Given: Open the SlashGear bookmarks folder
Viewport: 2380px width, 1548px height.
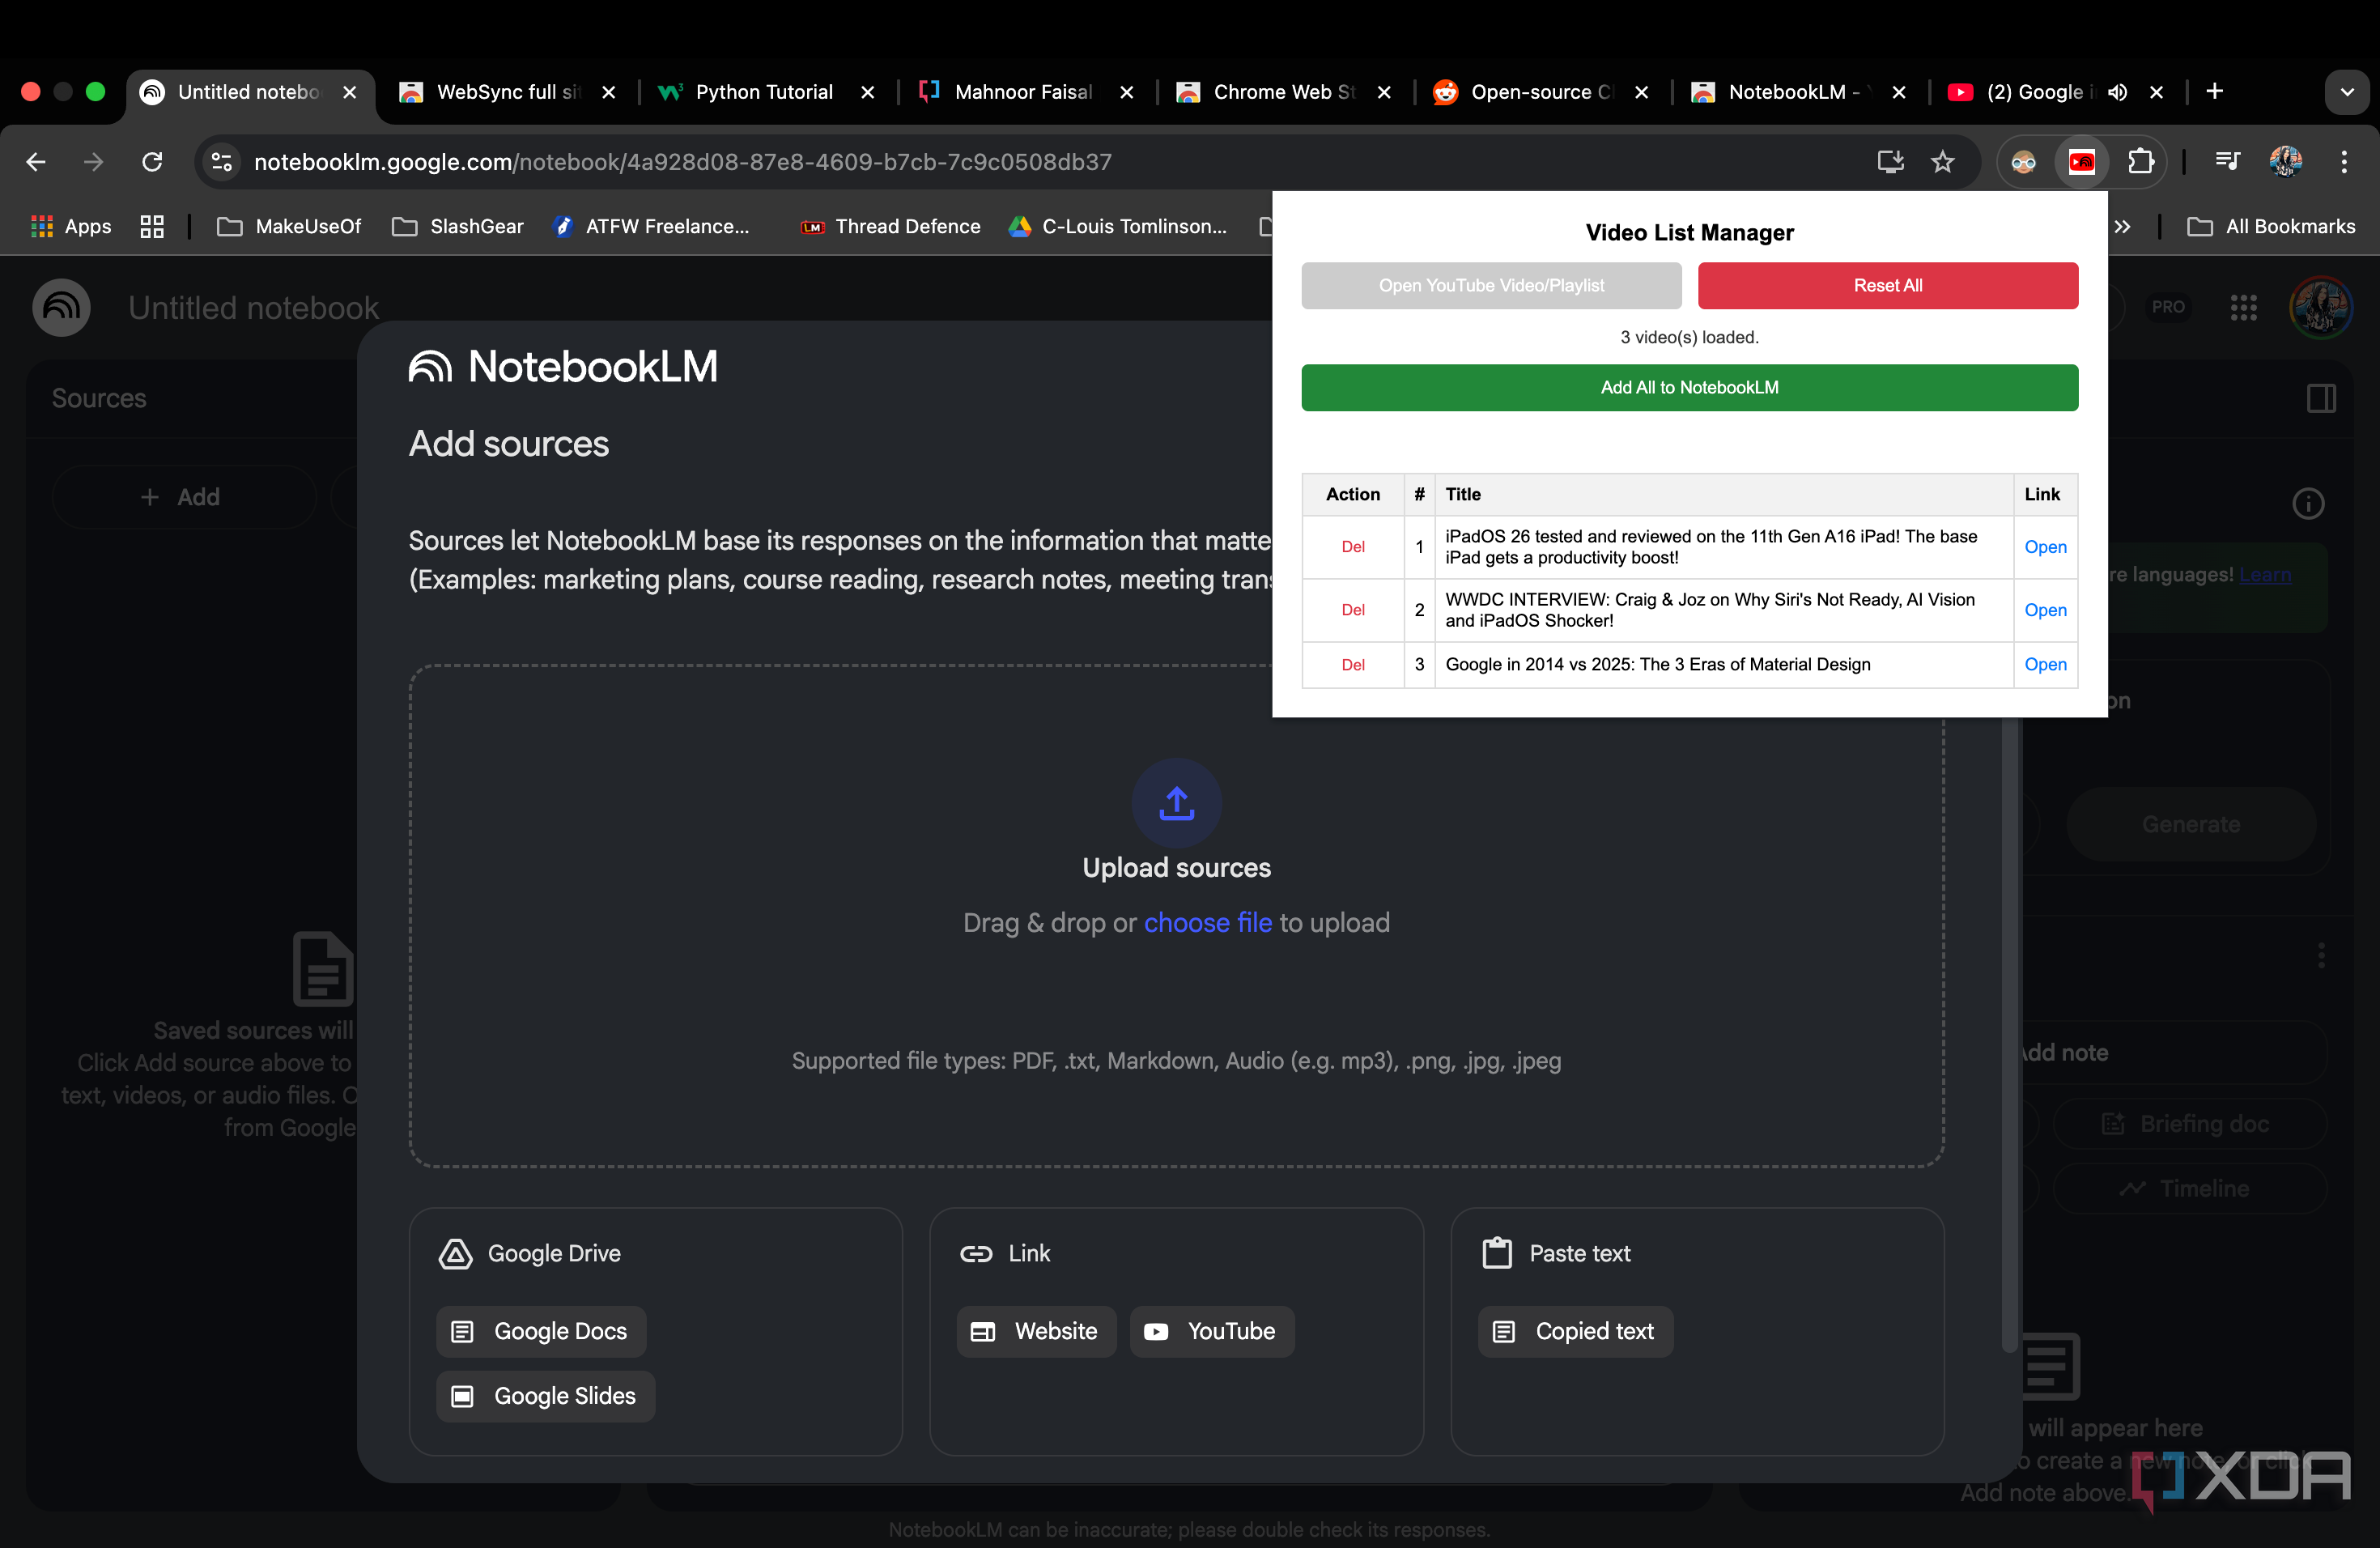Looking at the screenshot, I should (458, 227).
